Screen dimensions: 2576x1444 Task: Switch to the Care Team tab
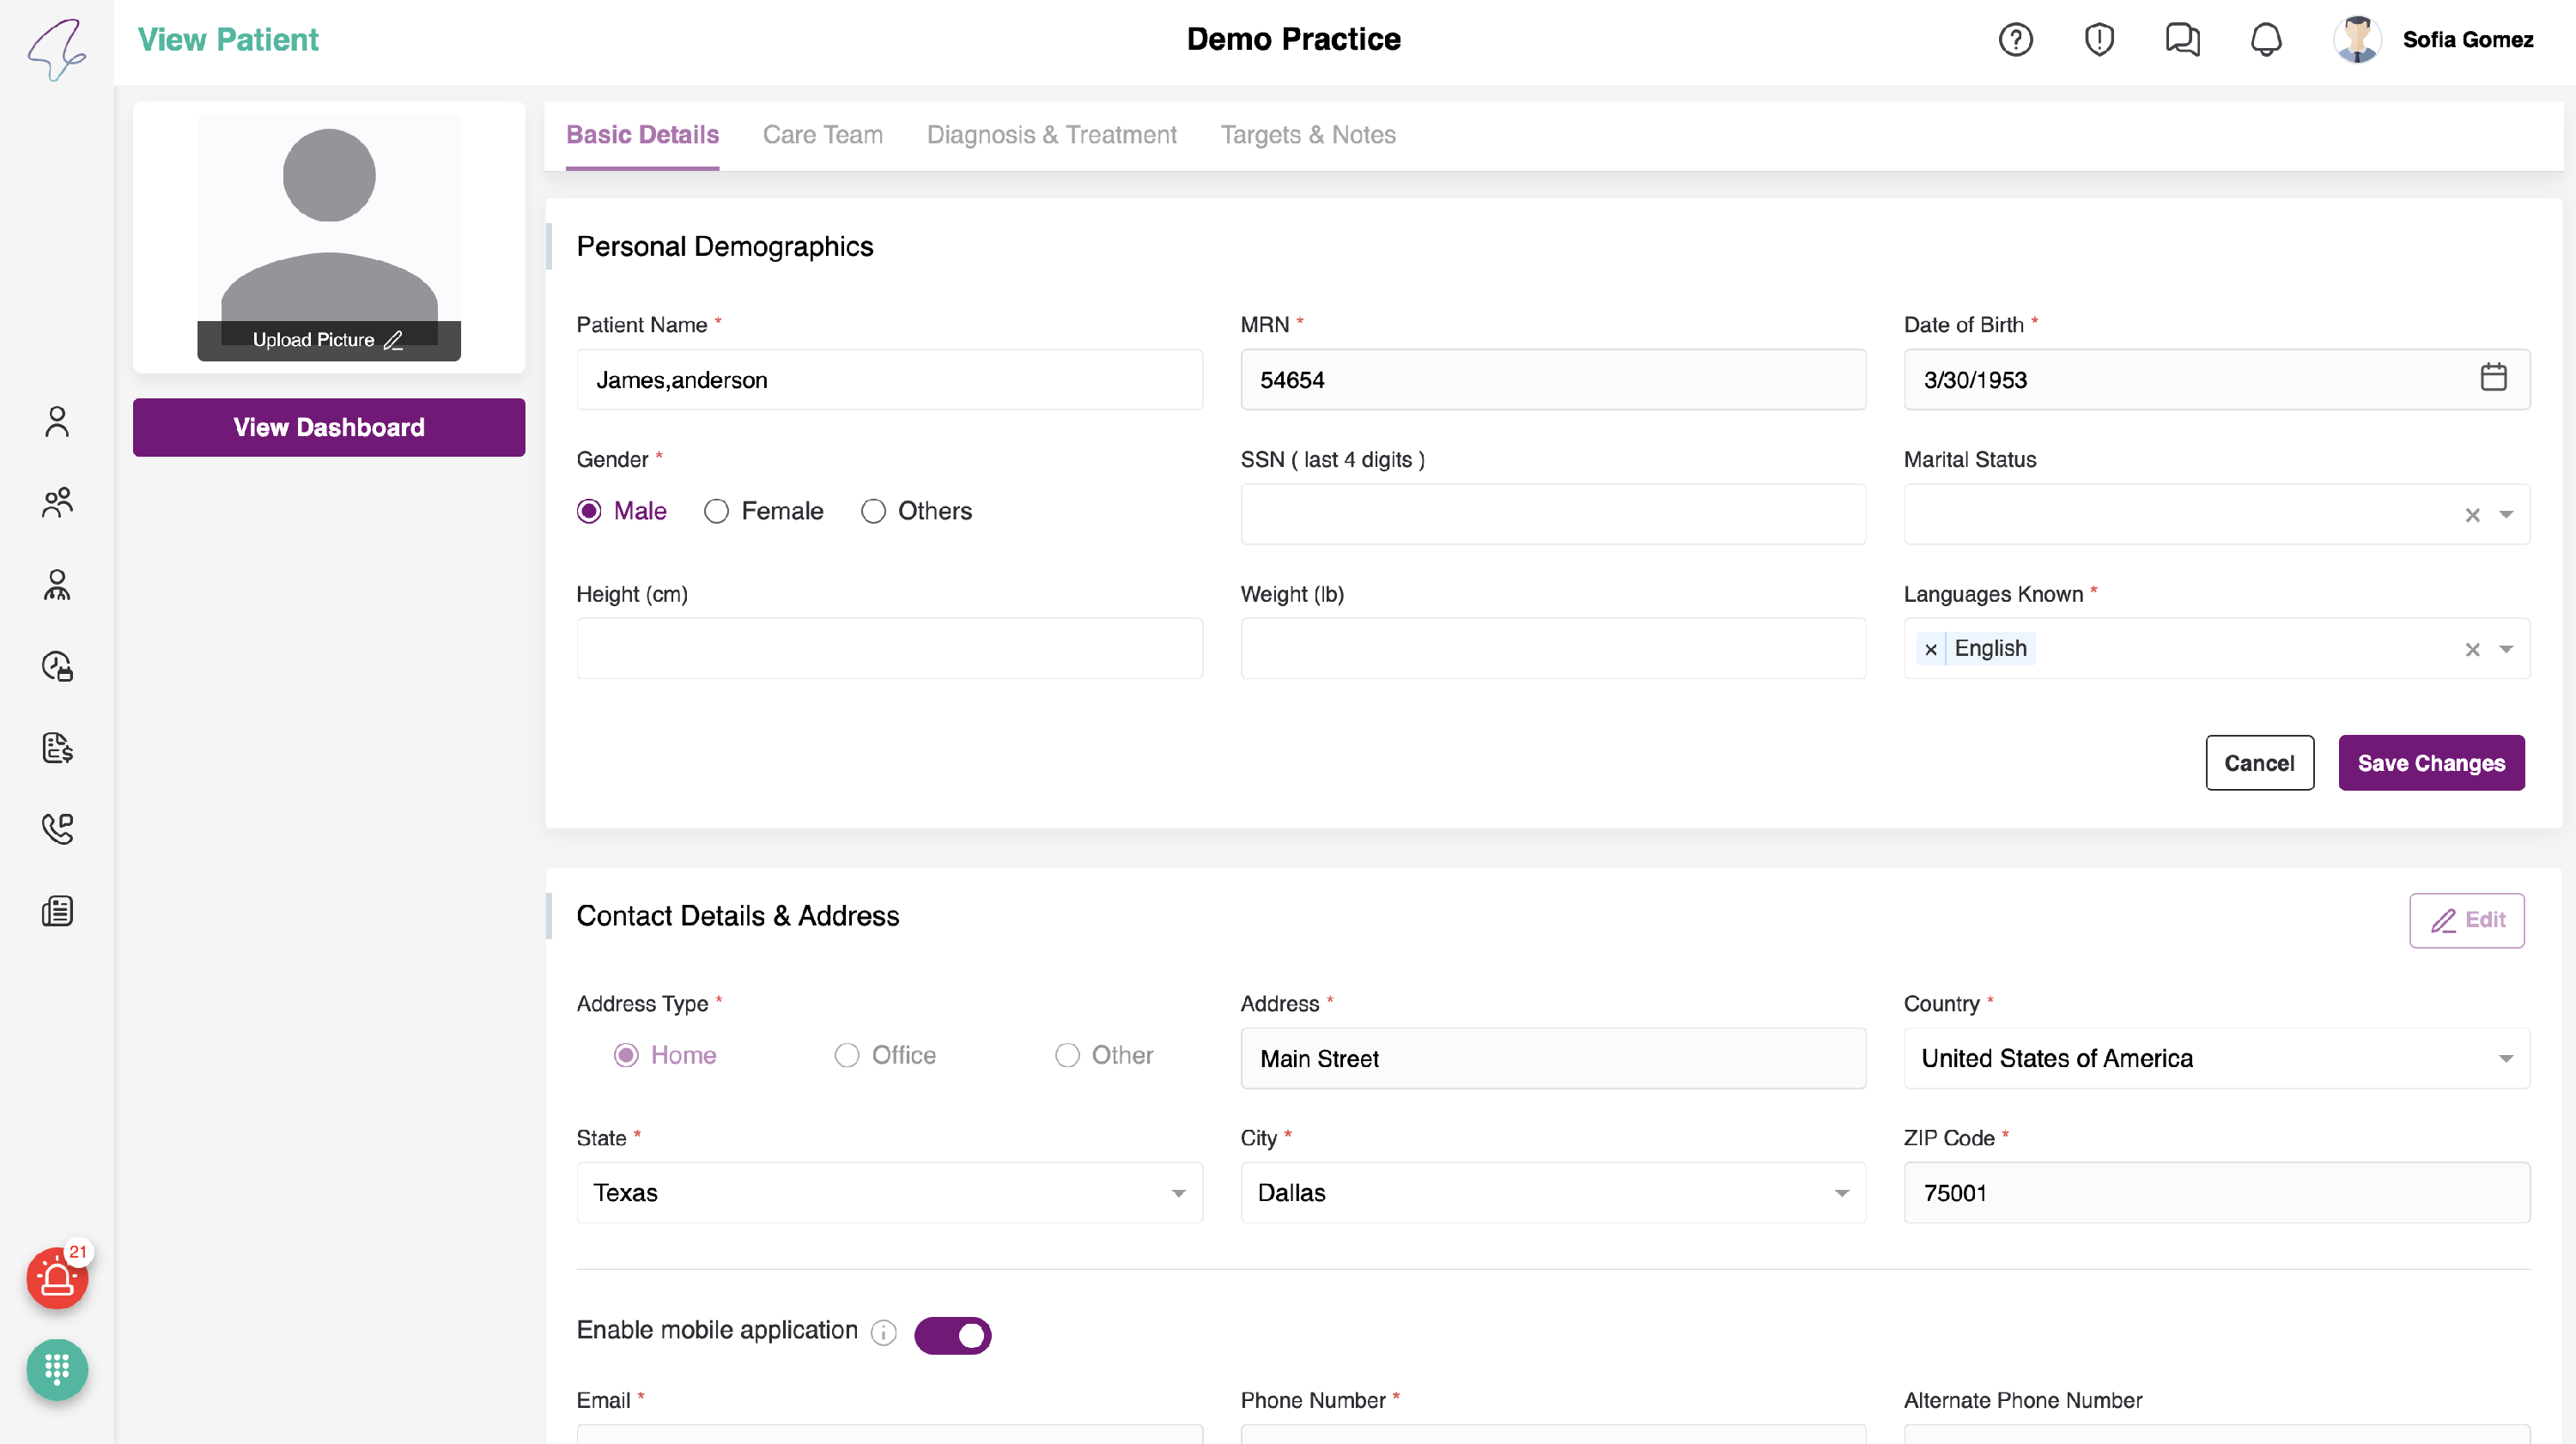coord(822,135)
